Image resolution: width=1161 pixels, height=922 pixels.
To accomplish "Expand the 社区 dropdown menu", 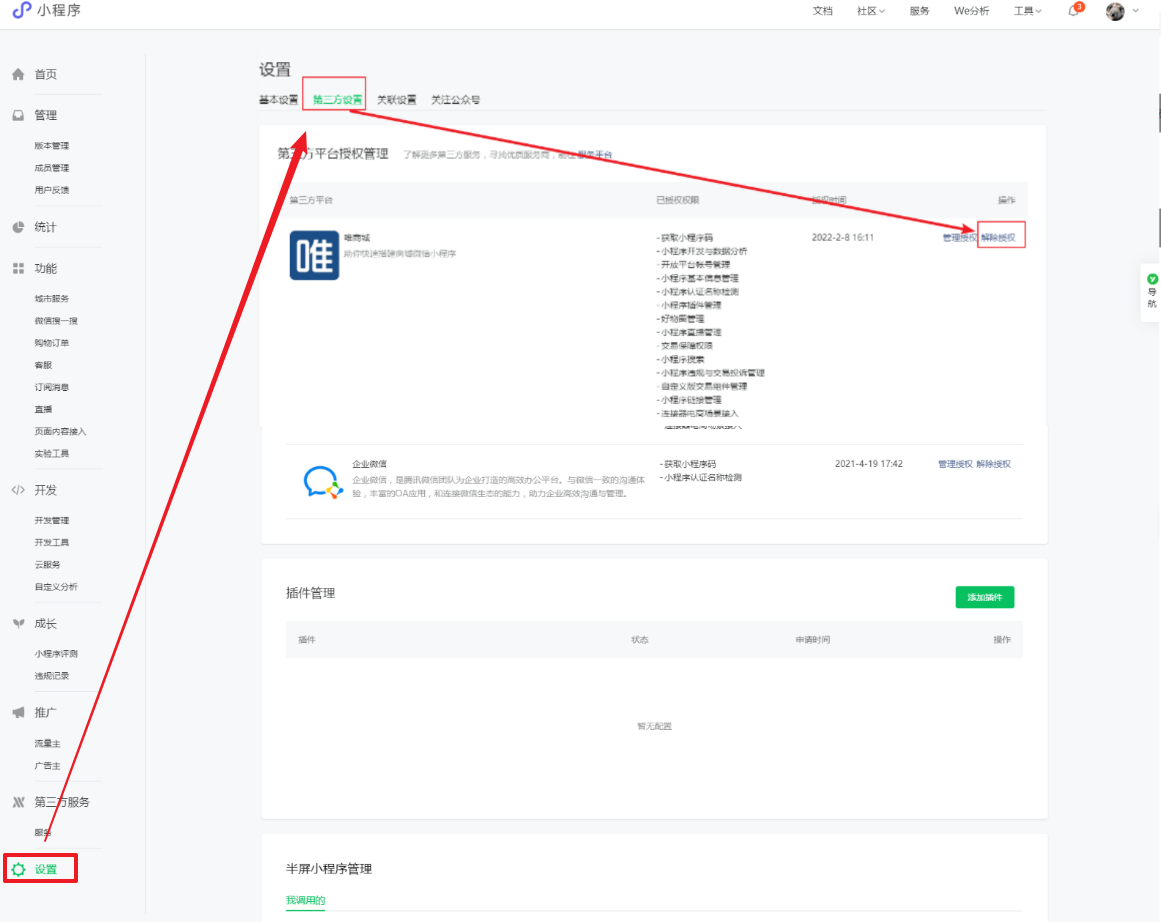I will (x=871, y=11).
